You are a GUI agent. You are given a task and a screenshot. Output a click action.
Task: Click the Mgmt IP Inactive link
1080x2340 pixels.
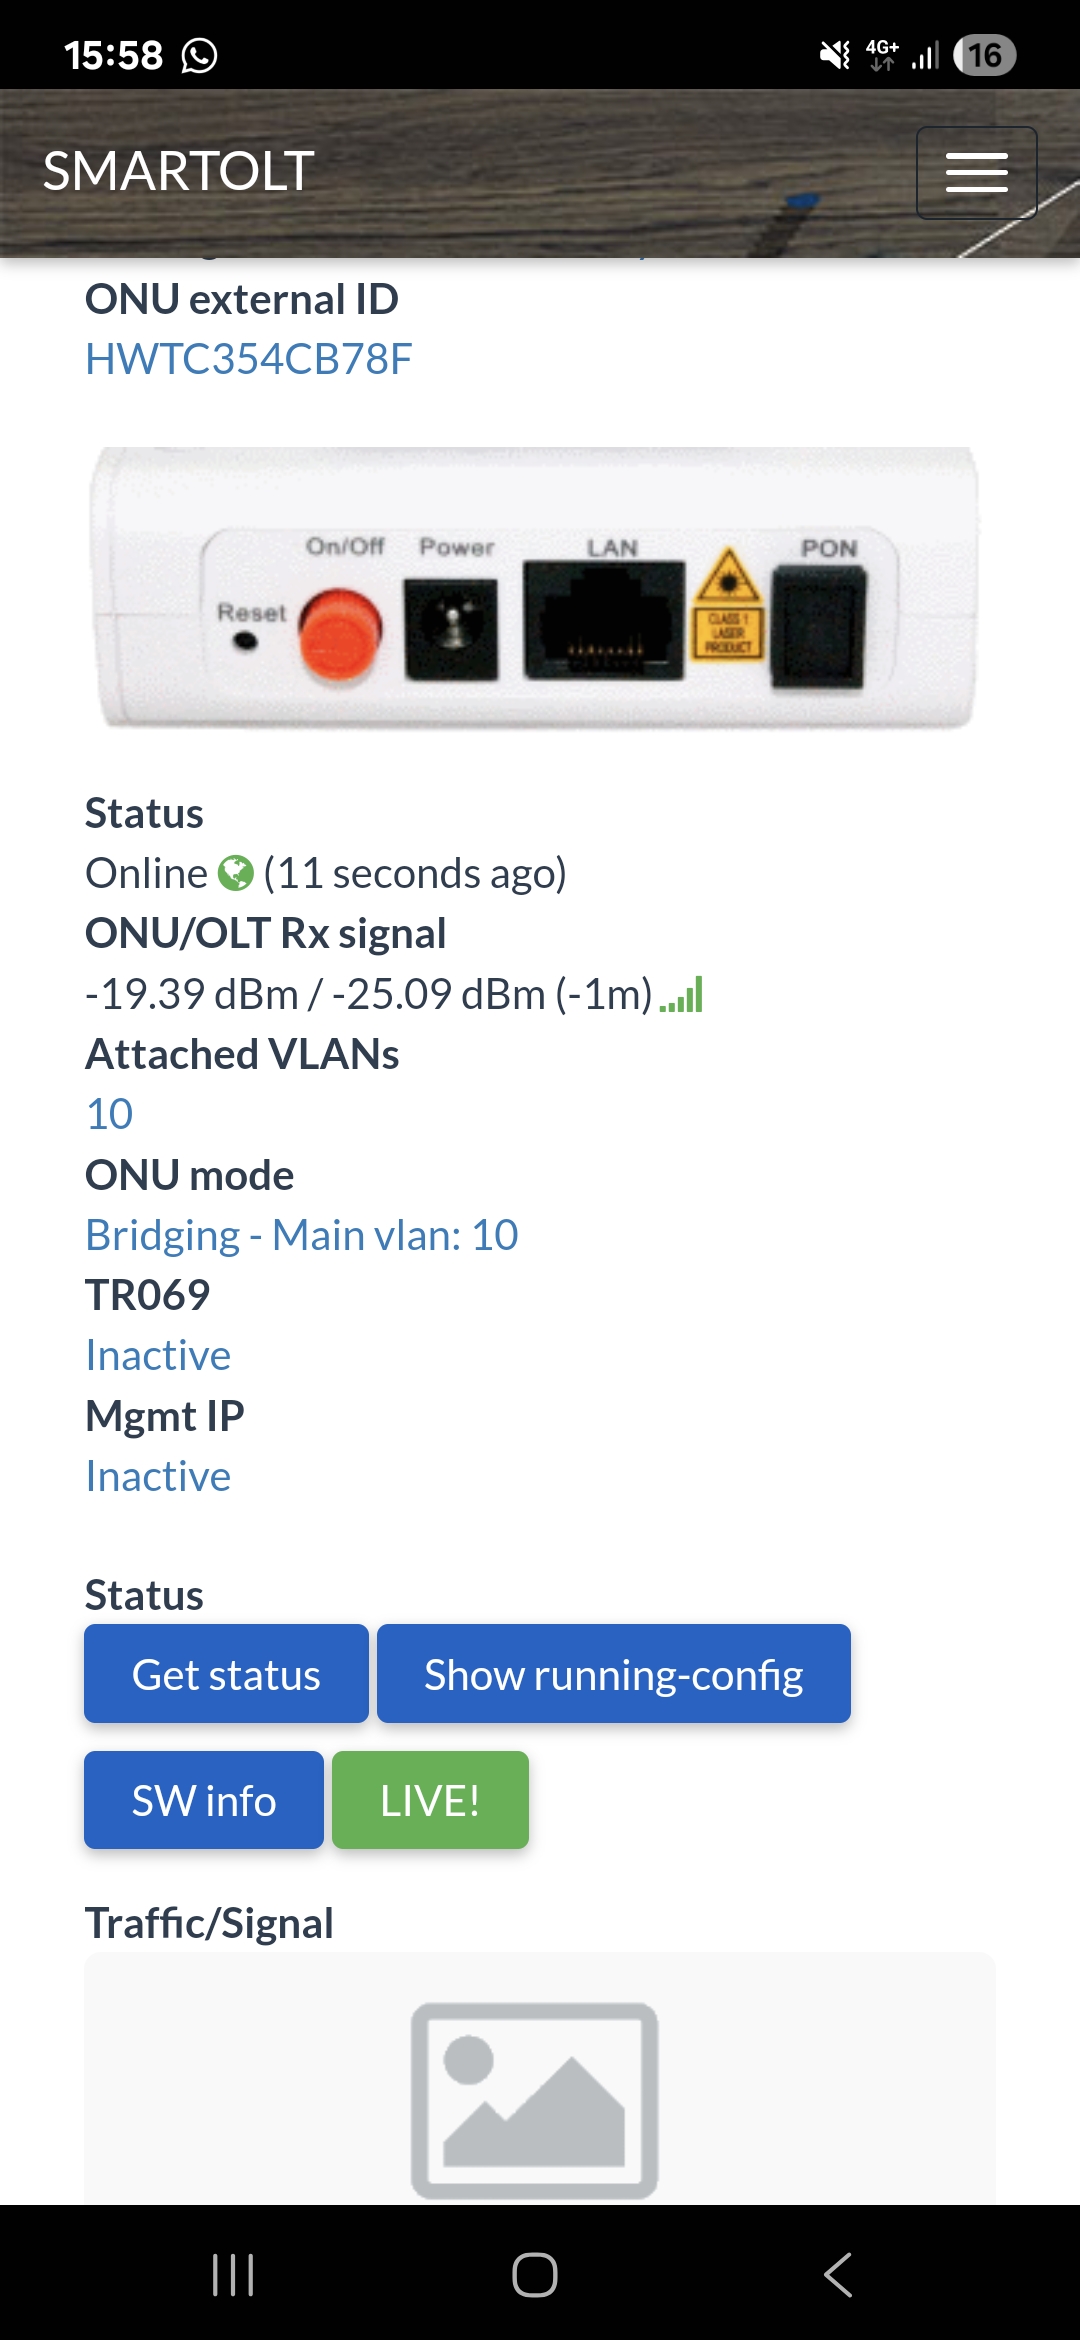[158, 1476]
